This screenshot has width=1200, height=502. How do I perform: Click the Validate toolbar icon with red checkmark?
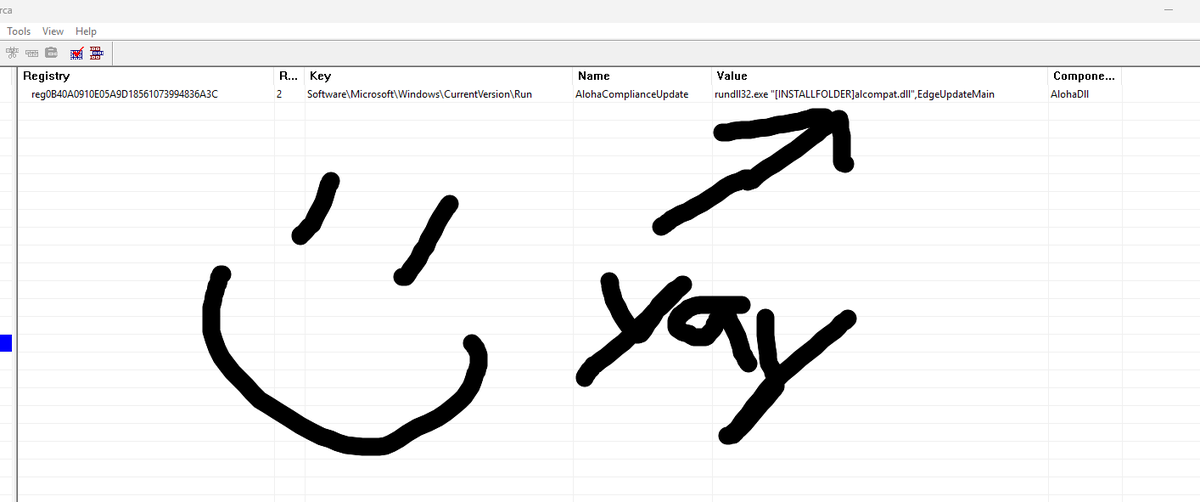point(77,52)
